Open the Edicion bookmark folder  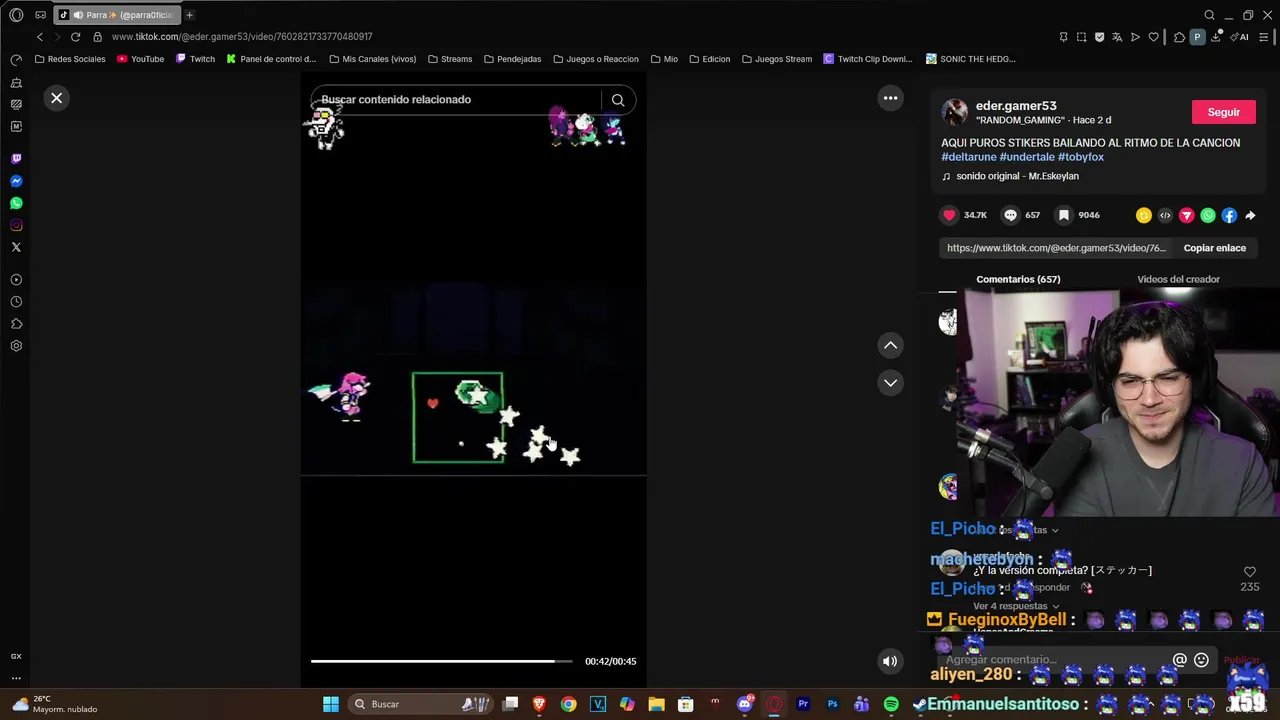coord(709,59)
